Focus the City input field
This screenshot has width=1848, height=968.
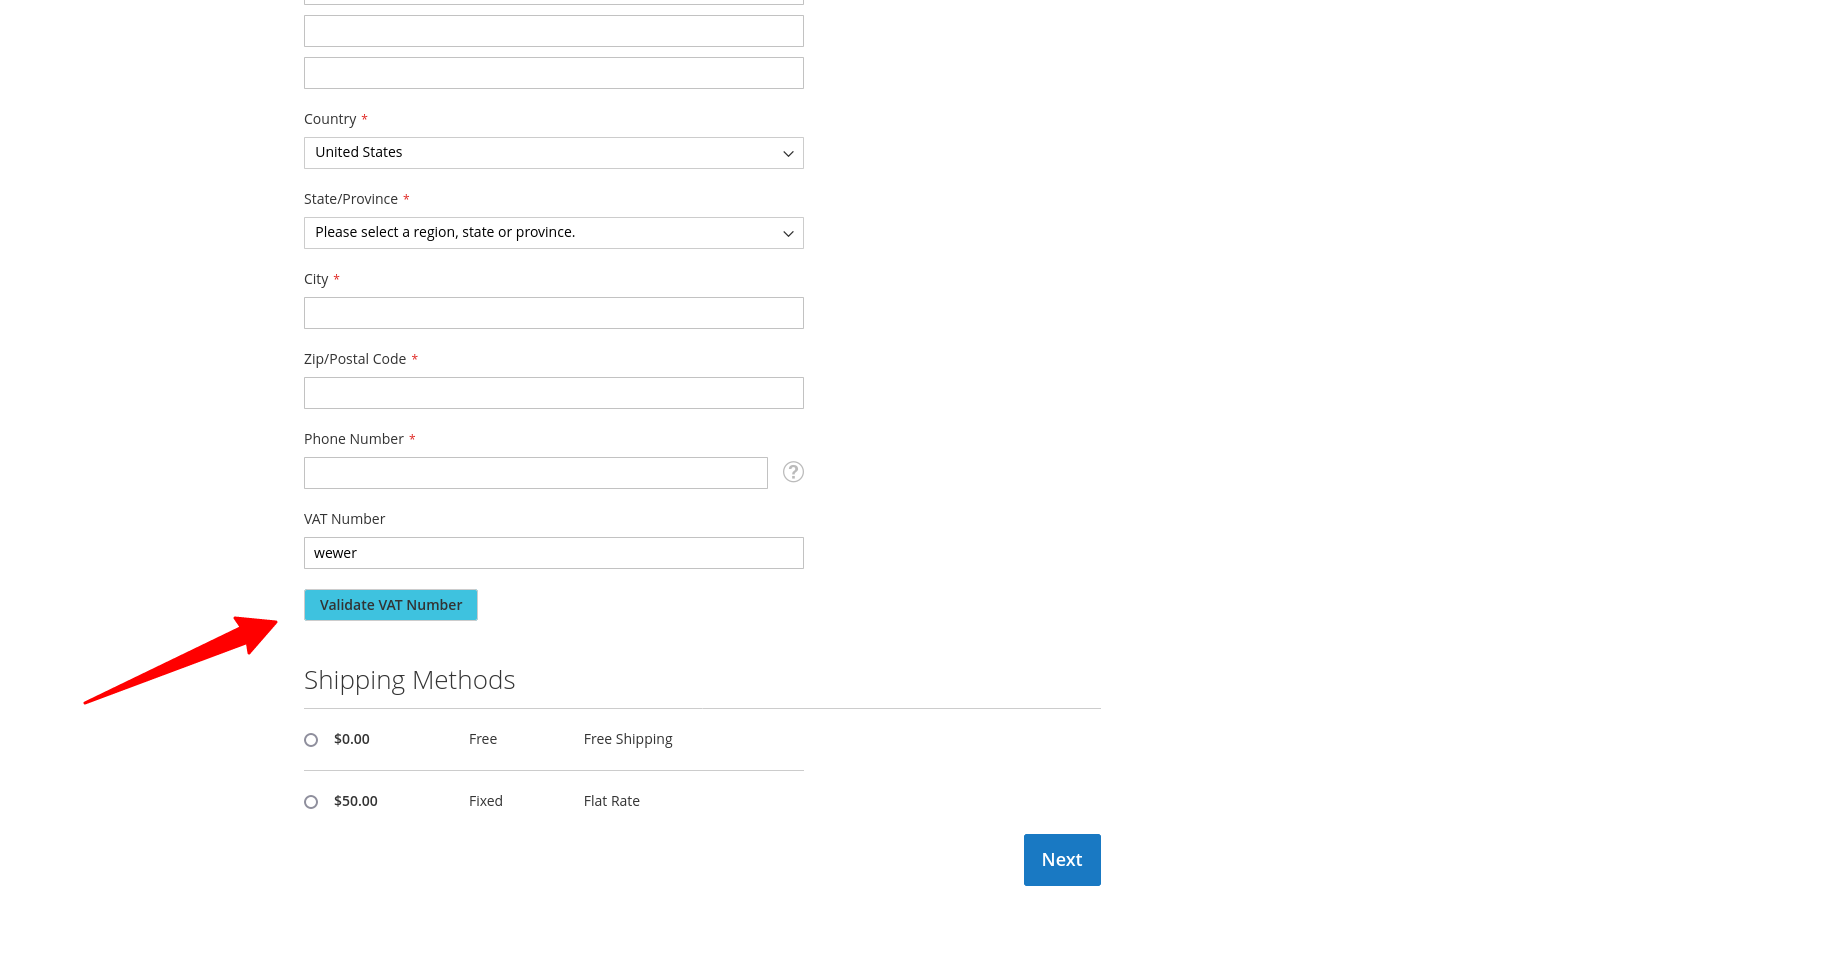click(x=553, y=313)
